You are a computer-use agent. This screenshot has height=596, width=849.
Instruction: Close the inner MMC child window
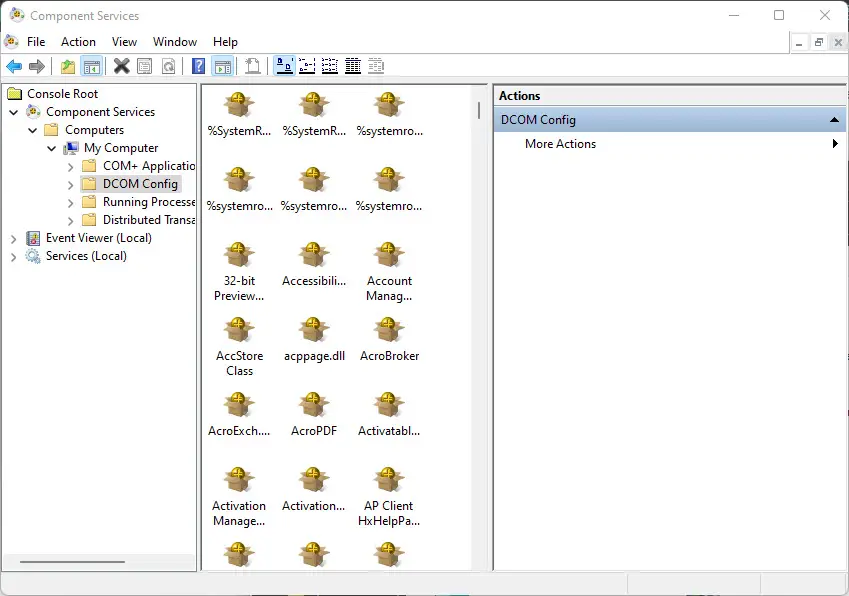click(838, 42)
